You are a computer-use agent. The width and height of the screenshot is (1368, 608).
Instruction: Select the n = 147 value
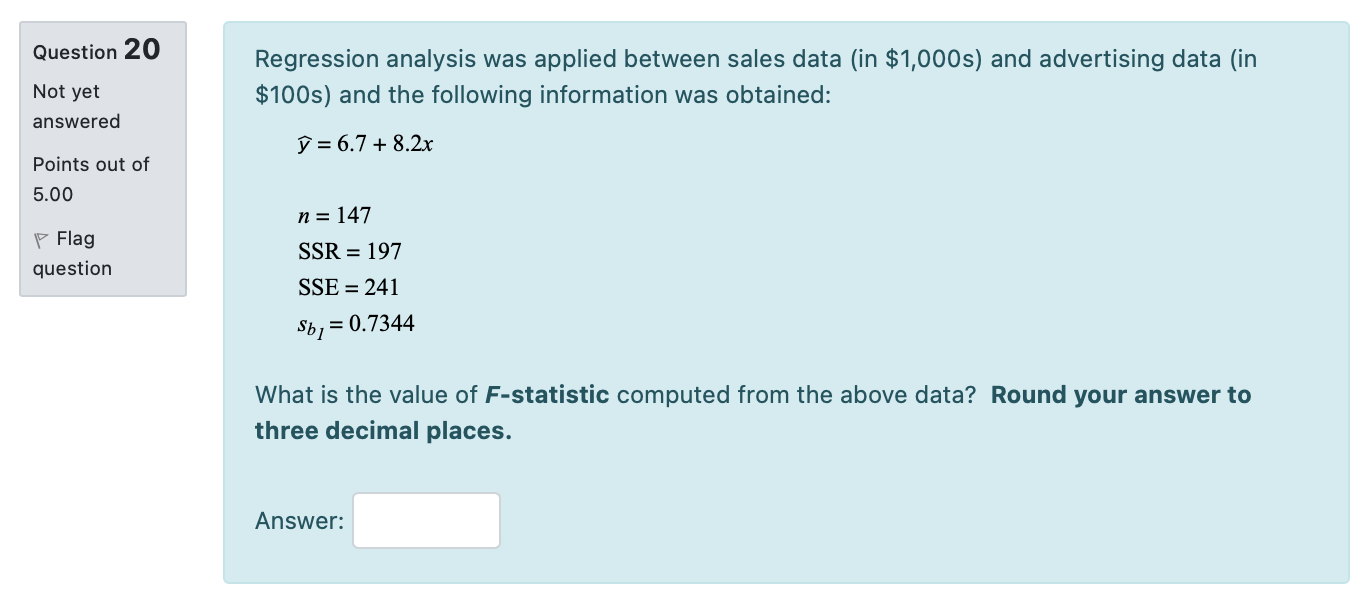334,215
